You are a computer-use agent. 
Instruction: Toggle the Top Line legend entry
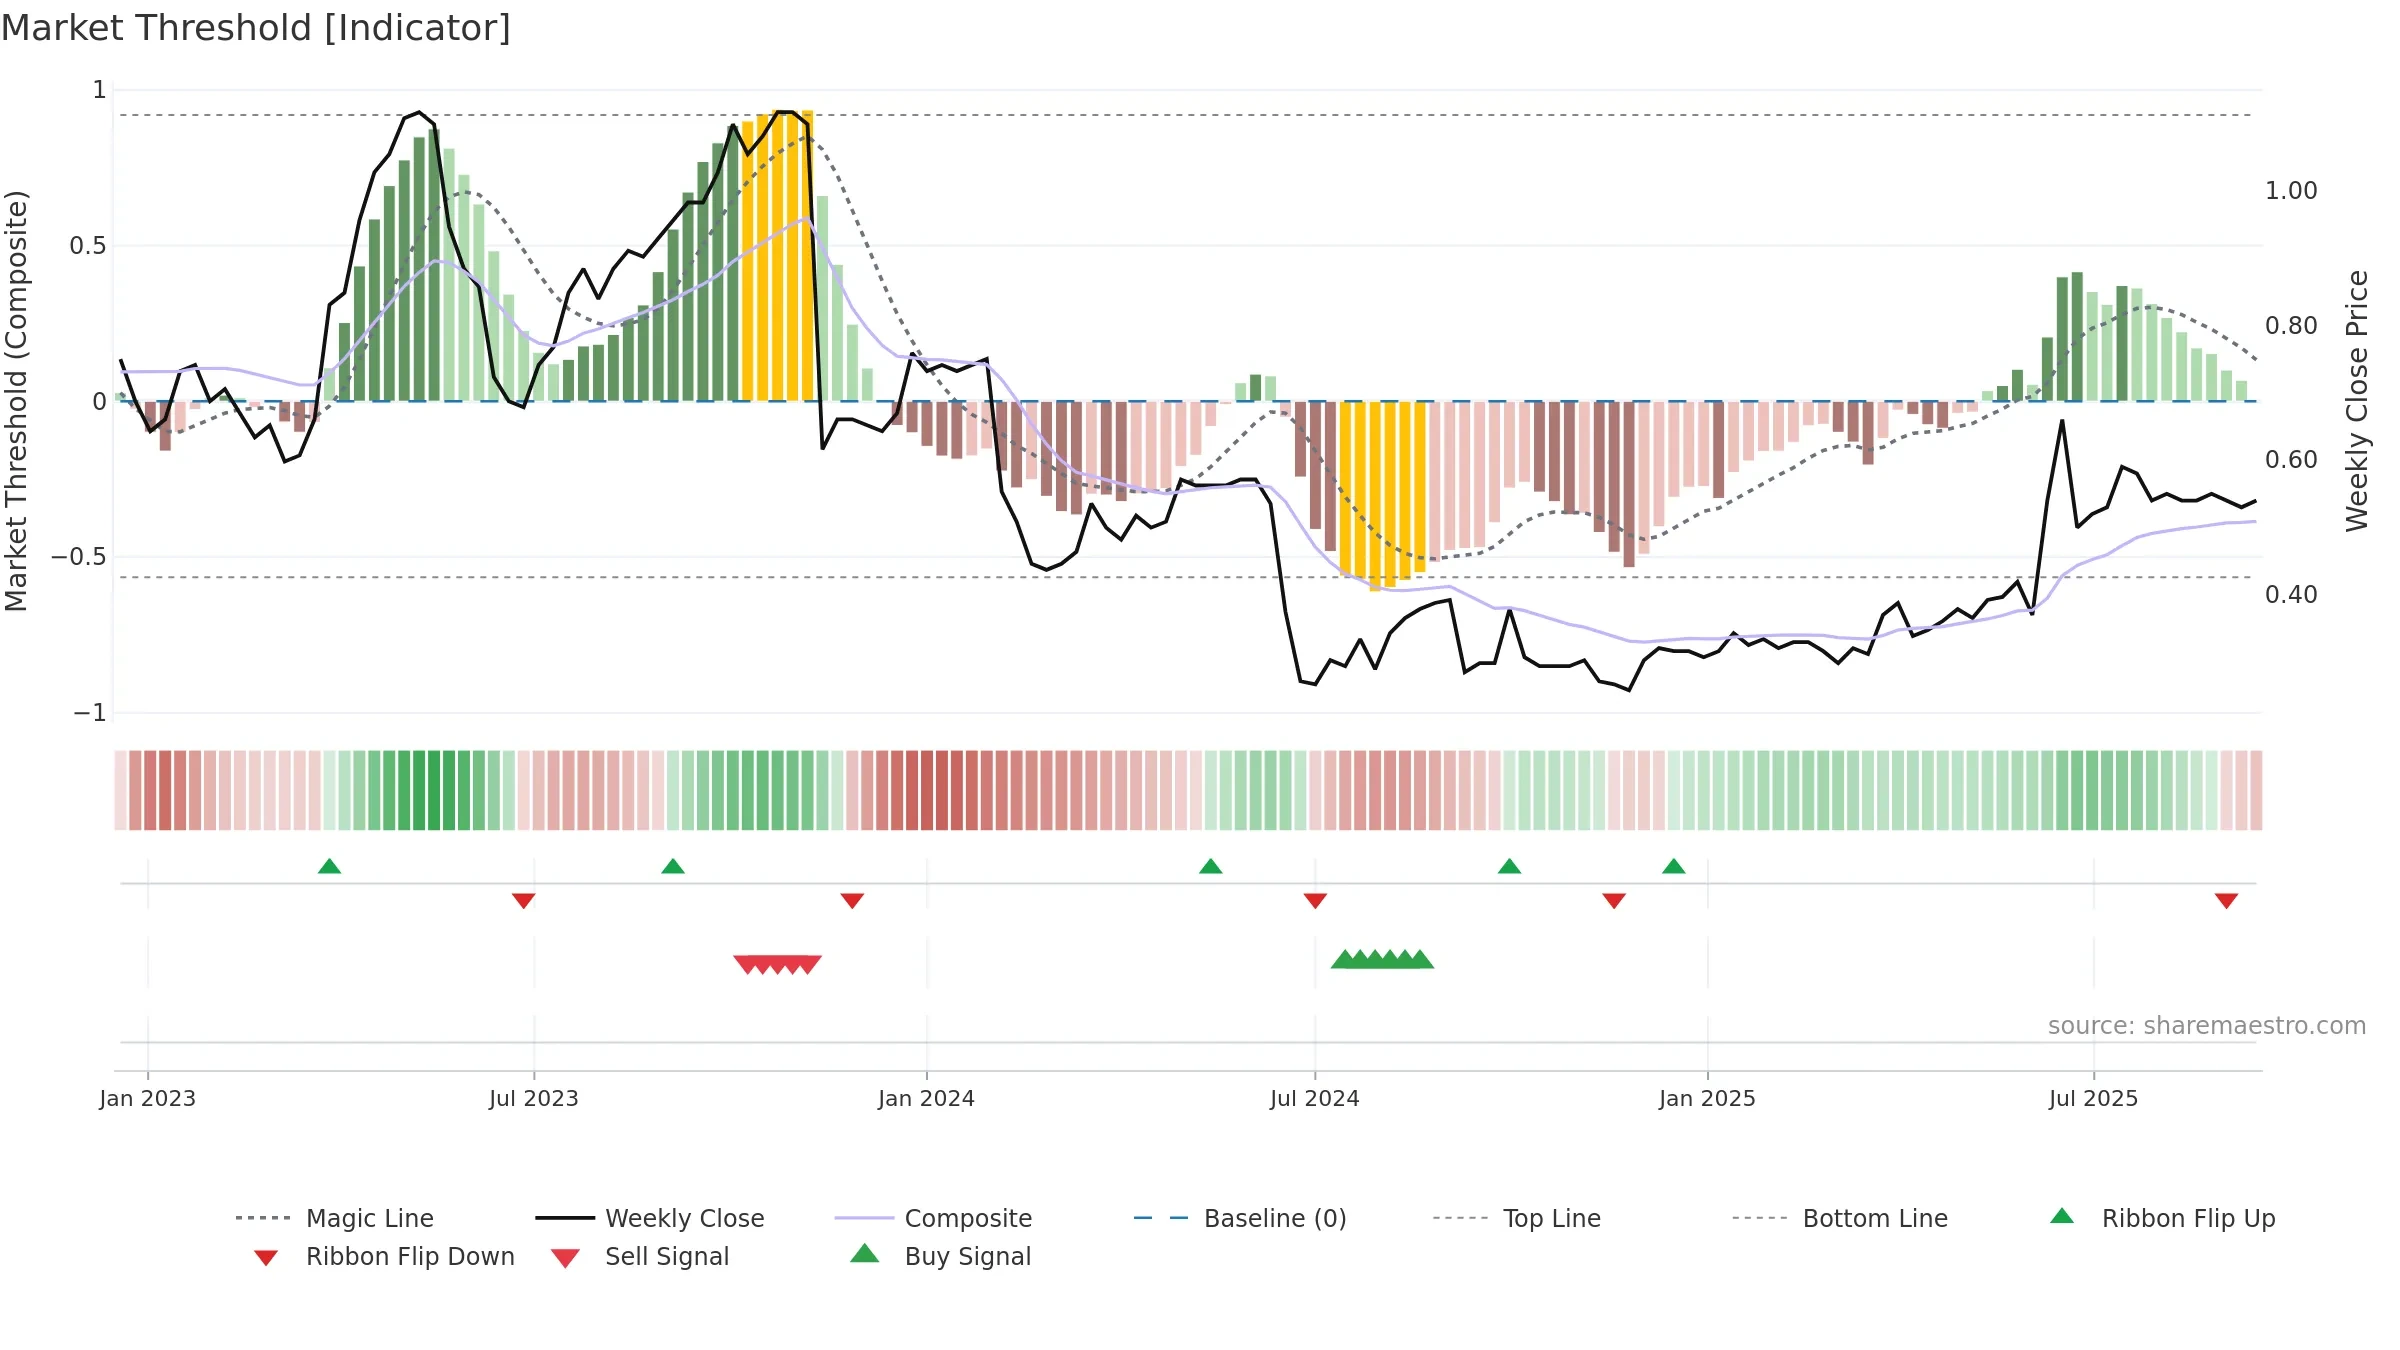tap(1517, 1218)
